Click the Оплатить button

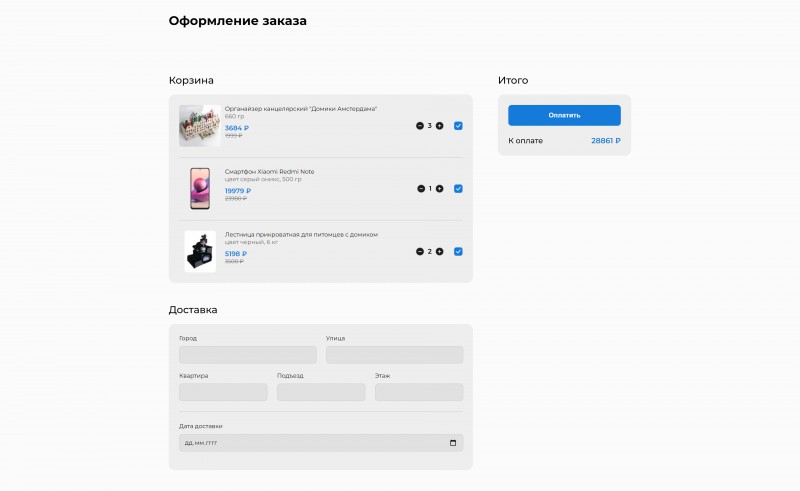(564, 115)
